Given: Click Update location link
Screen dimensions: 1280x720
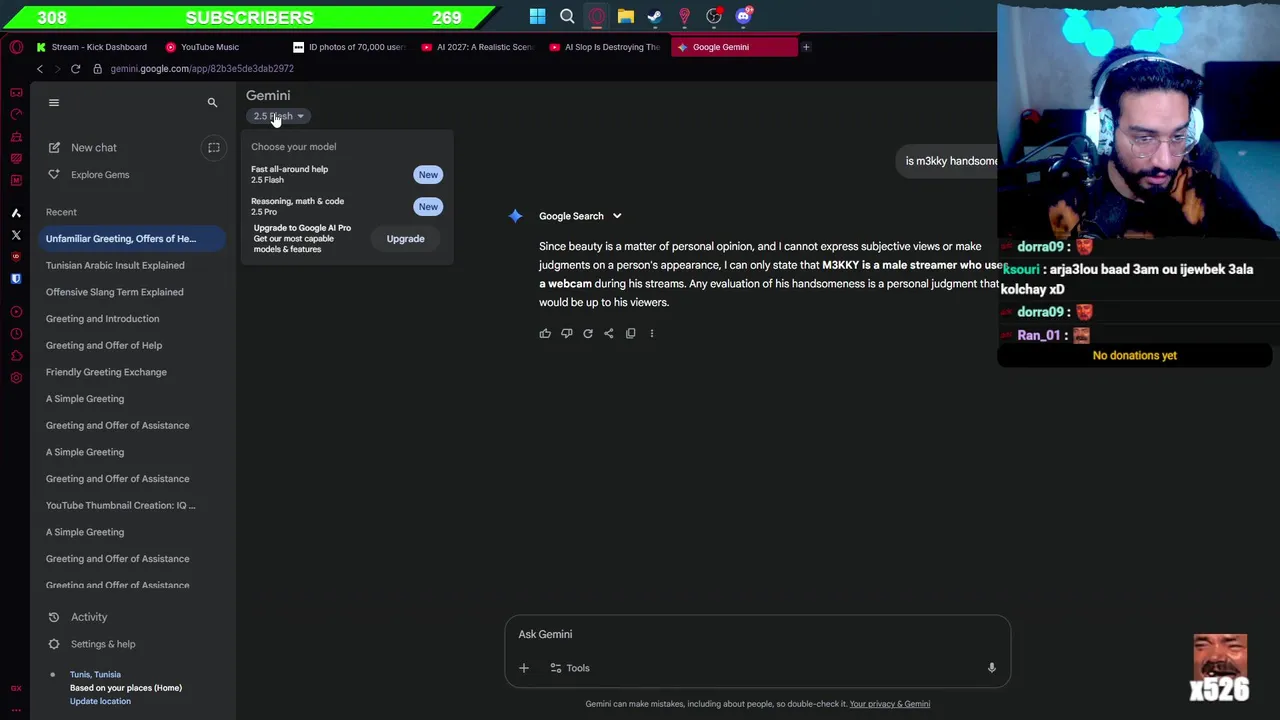Looking at the screenshot, I should 100,701.
